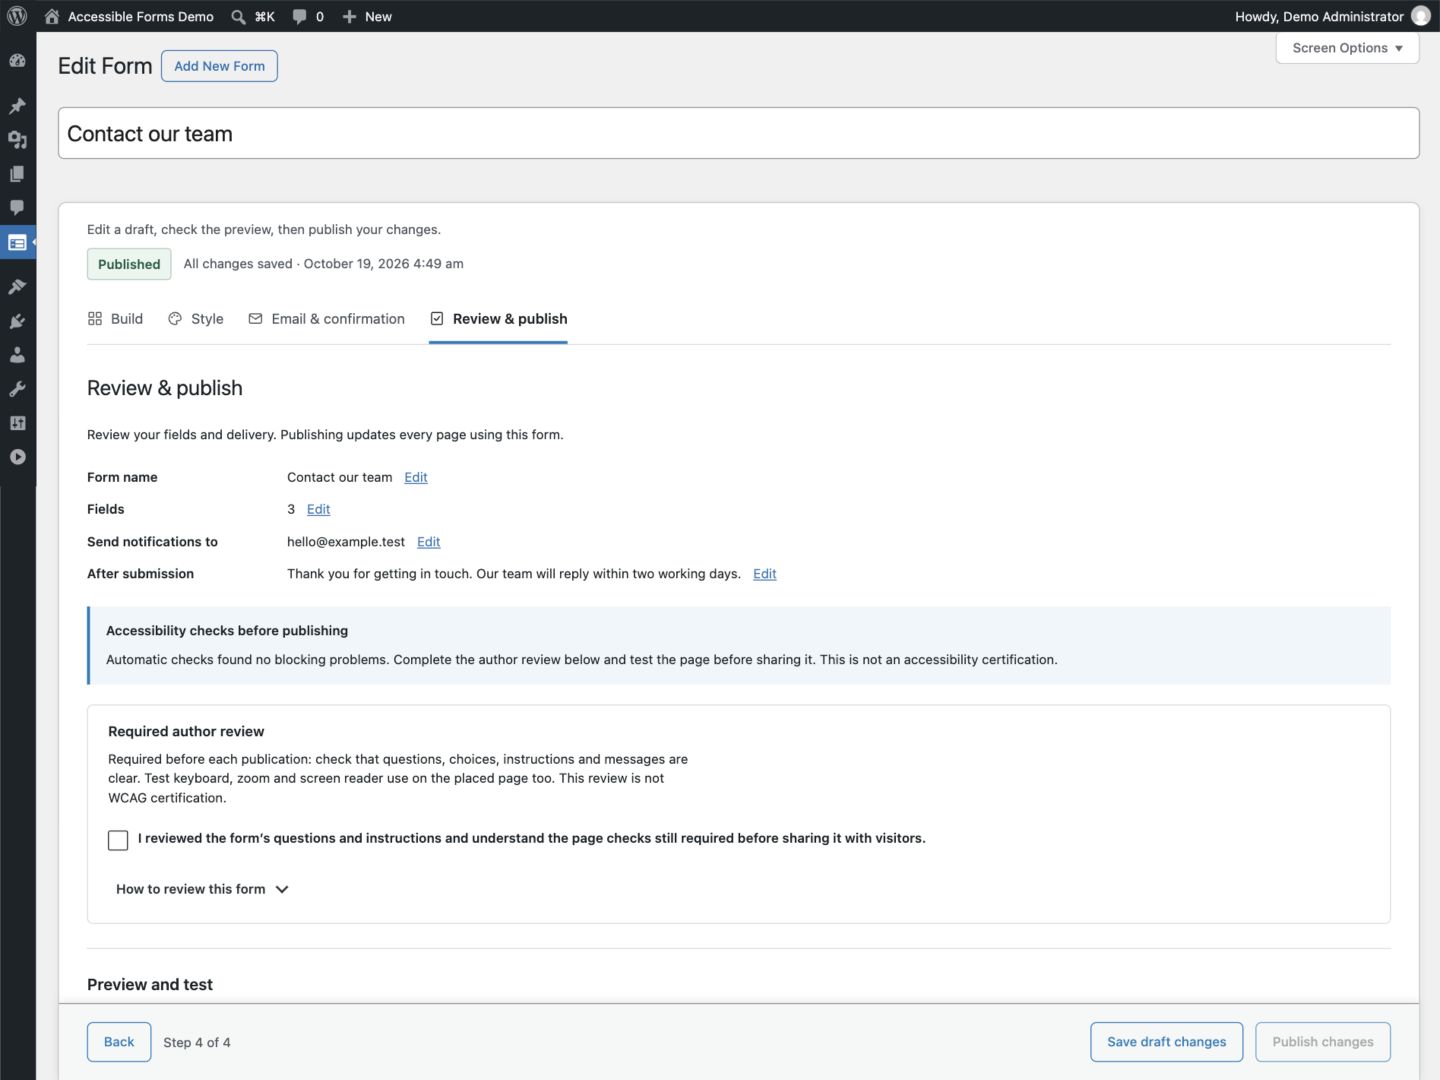
Task: Switch to the Style tab
Action: click(x=196, y=319)
